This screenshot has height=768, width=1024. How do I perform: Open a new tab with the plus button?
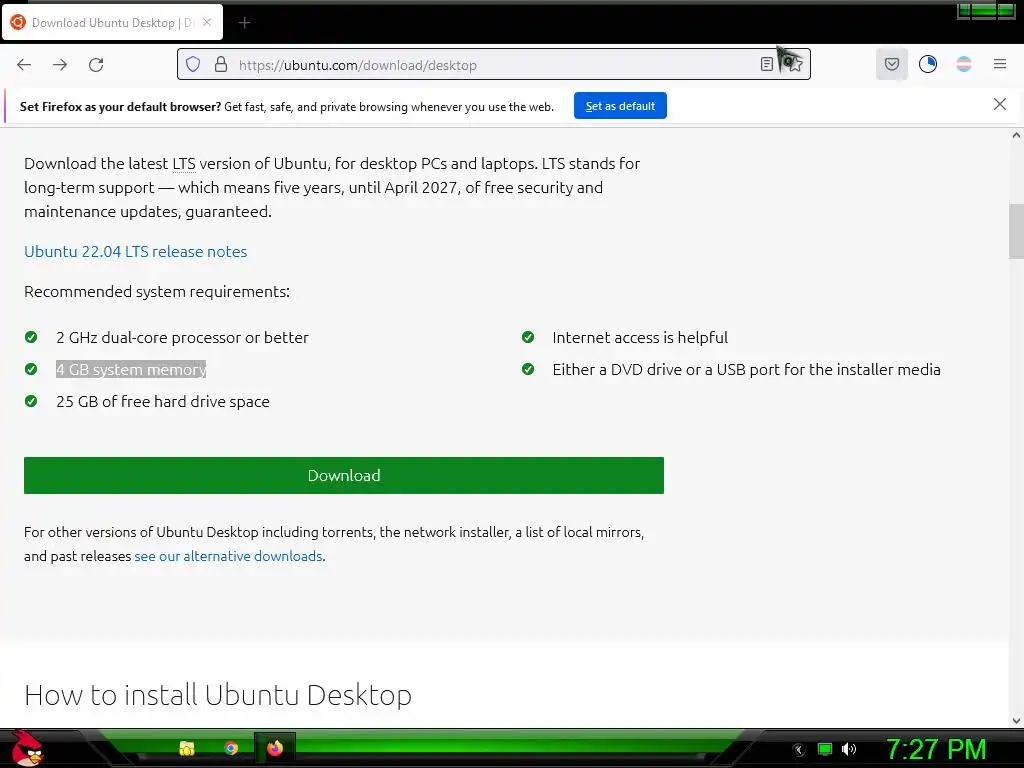[244, 23]
